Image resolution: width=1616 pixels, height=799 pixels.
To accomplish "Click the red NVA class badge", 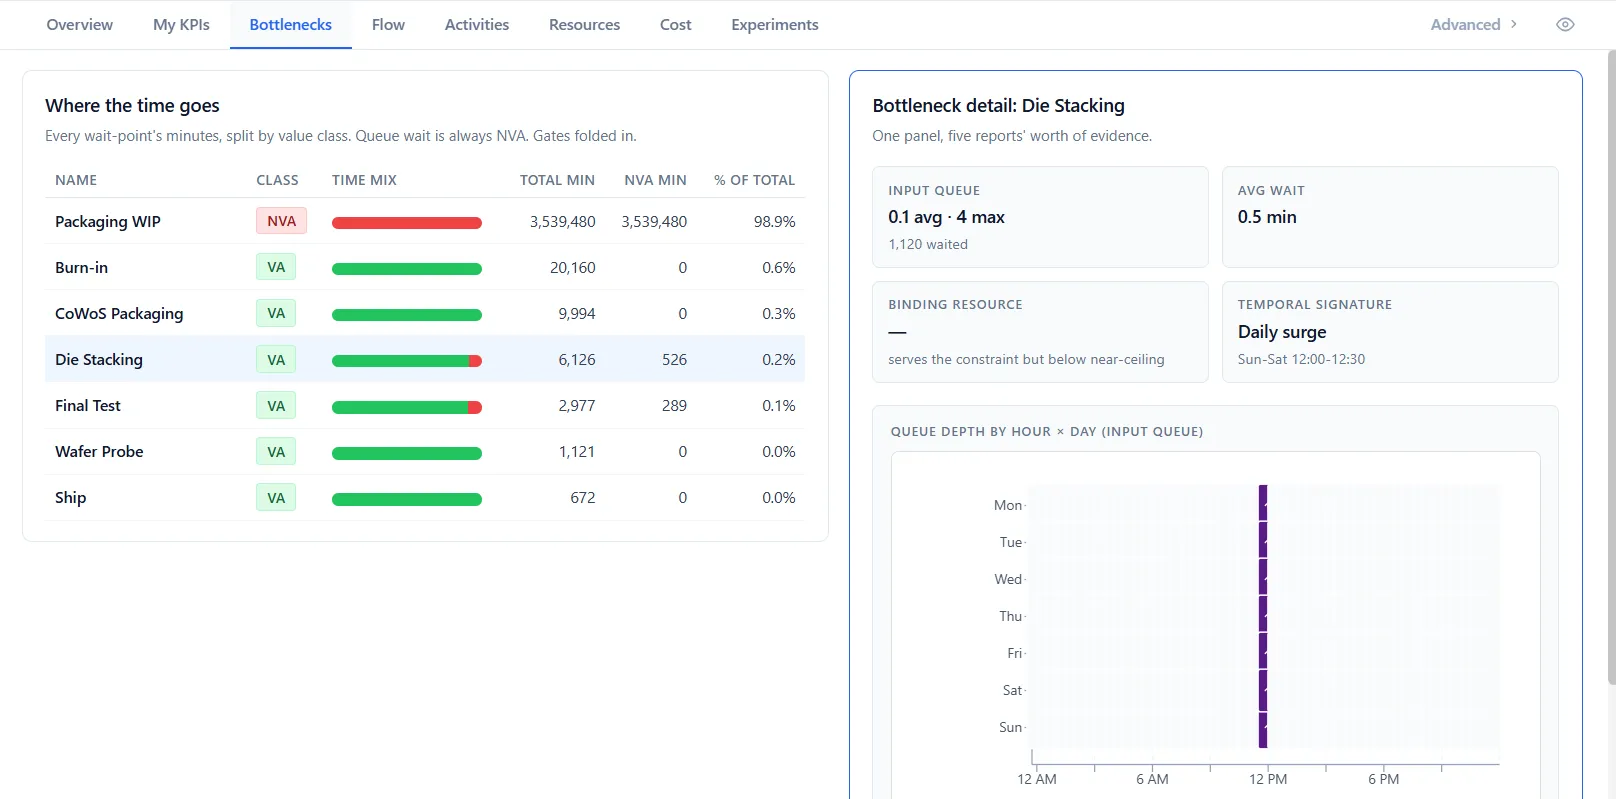I will (281, 221).
